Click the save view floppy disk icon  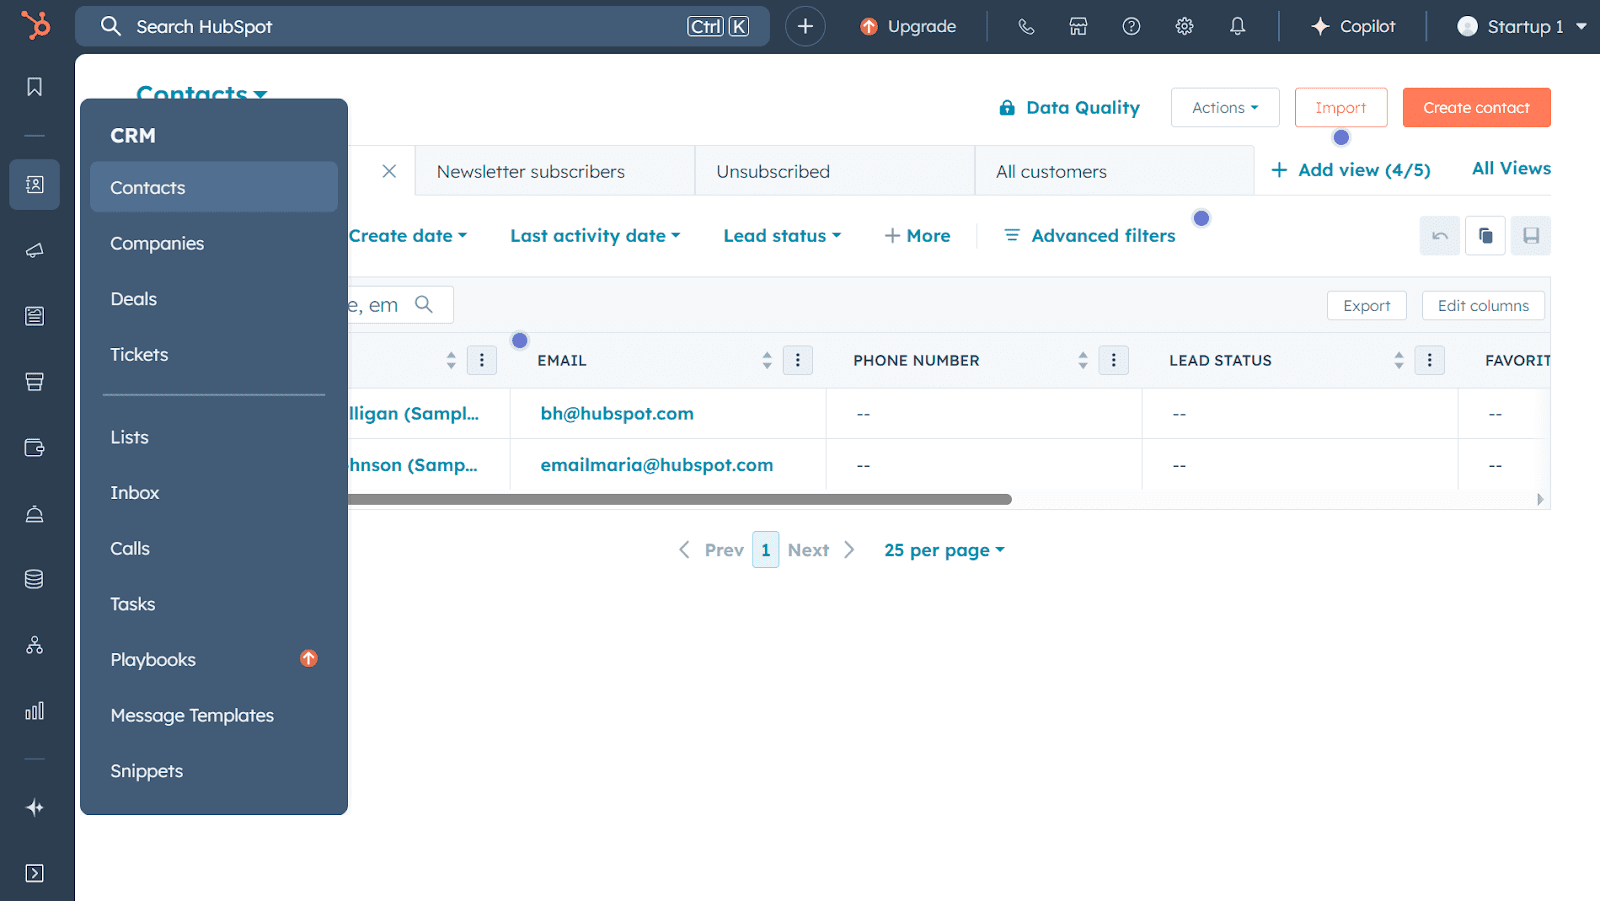(1530, 236)
